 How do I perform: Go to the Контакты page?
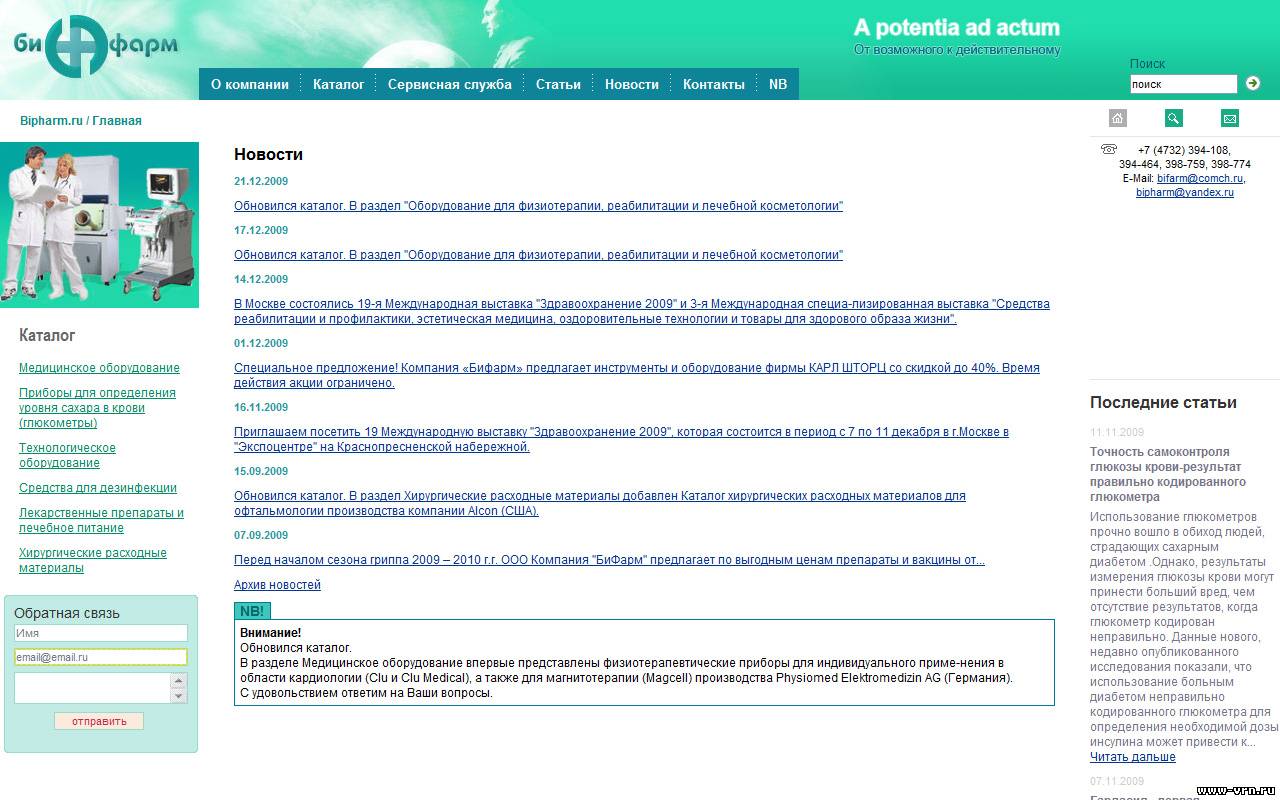coord(713,85)
